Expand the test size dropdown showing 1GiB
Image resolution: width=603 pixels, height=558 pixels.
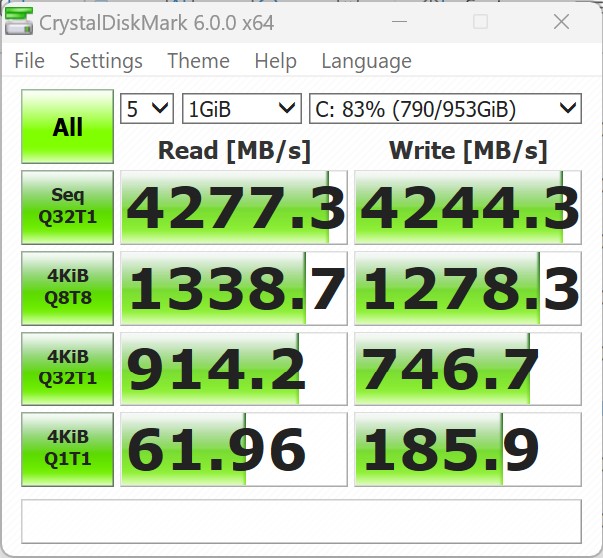(242, 108)
